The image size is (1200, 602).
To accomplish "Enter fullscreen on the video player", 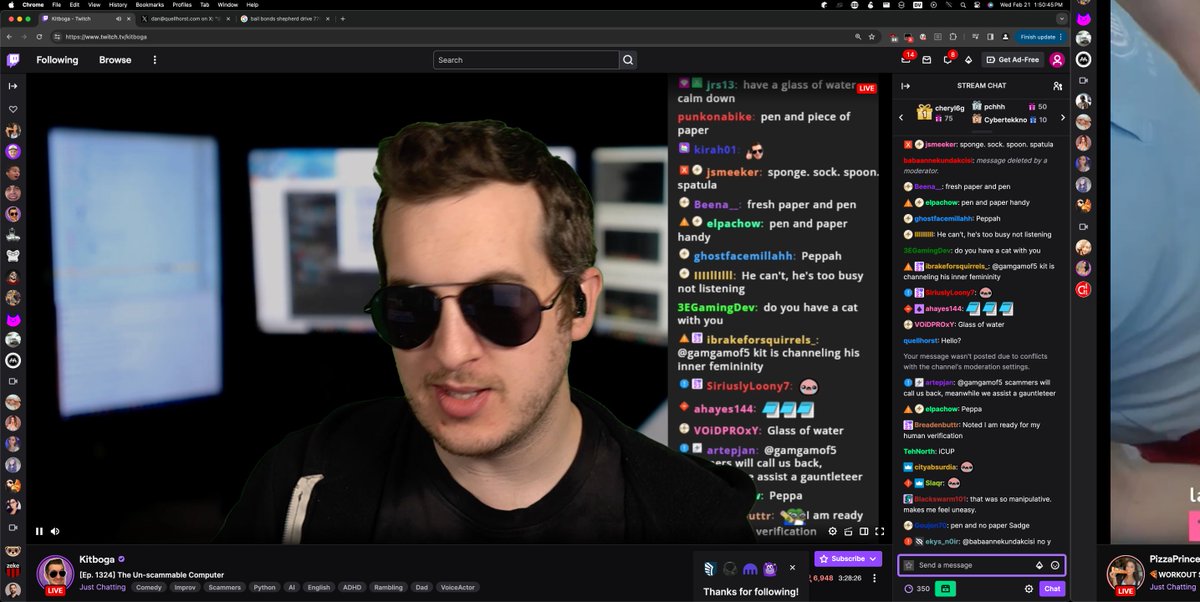I will click(880, 531).
